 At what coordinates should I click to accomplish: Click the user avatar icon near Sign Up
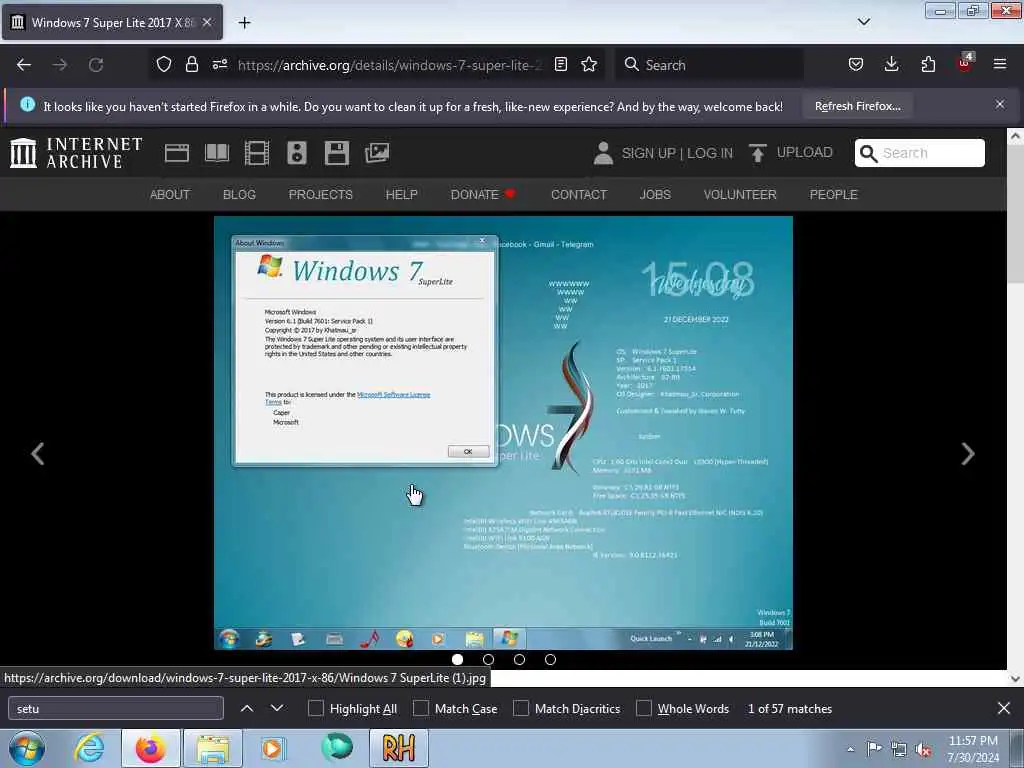tap(603, 153)
